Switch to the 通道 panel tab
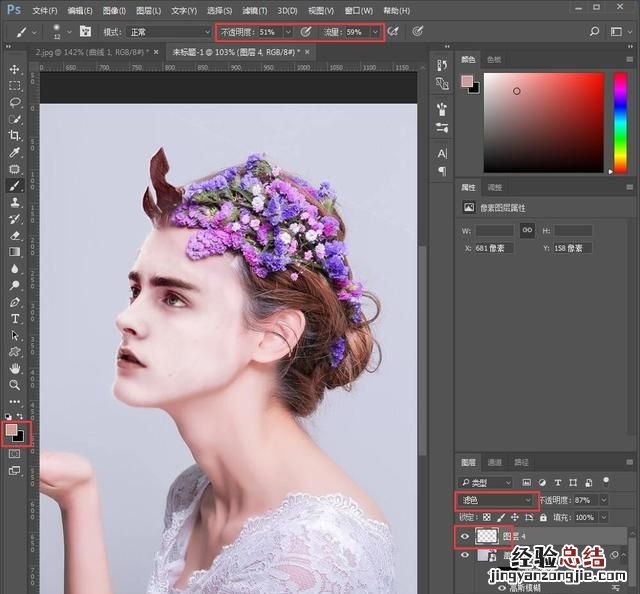 tap(496, 463)
